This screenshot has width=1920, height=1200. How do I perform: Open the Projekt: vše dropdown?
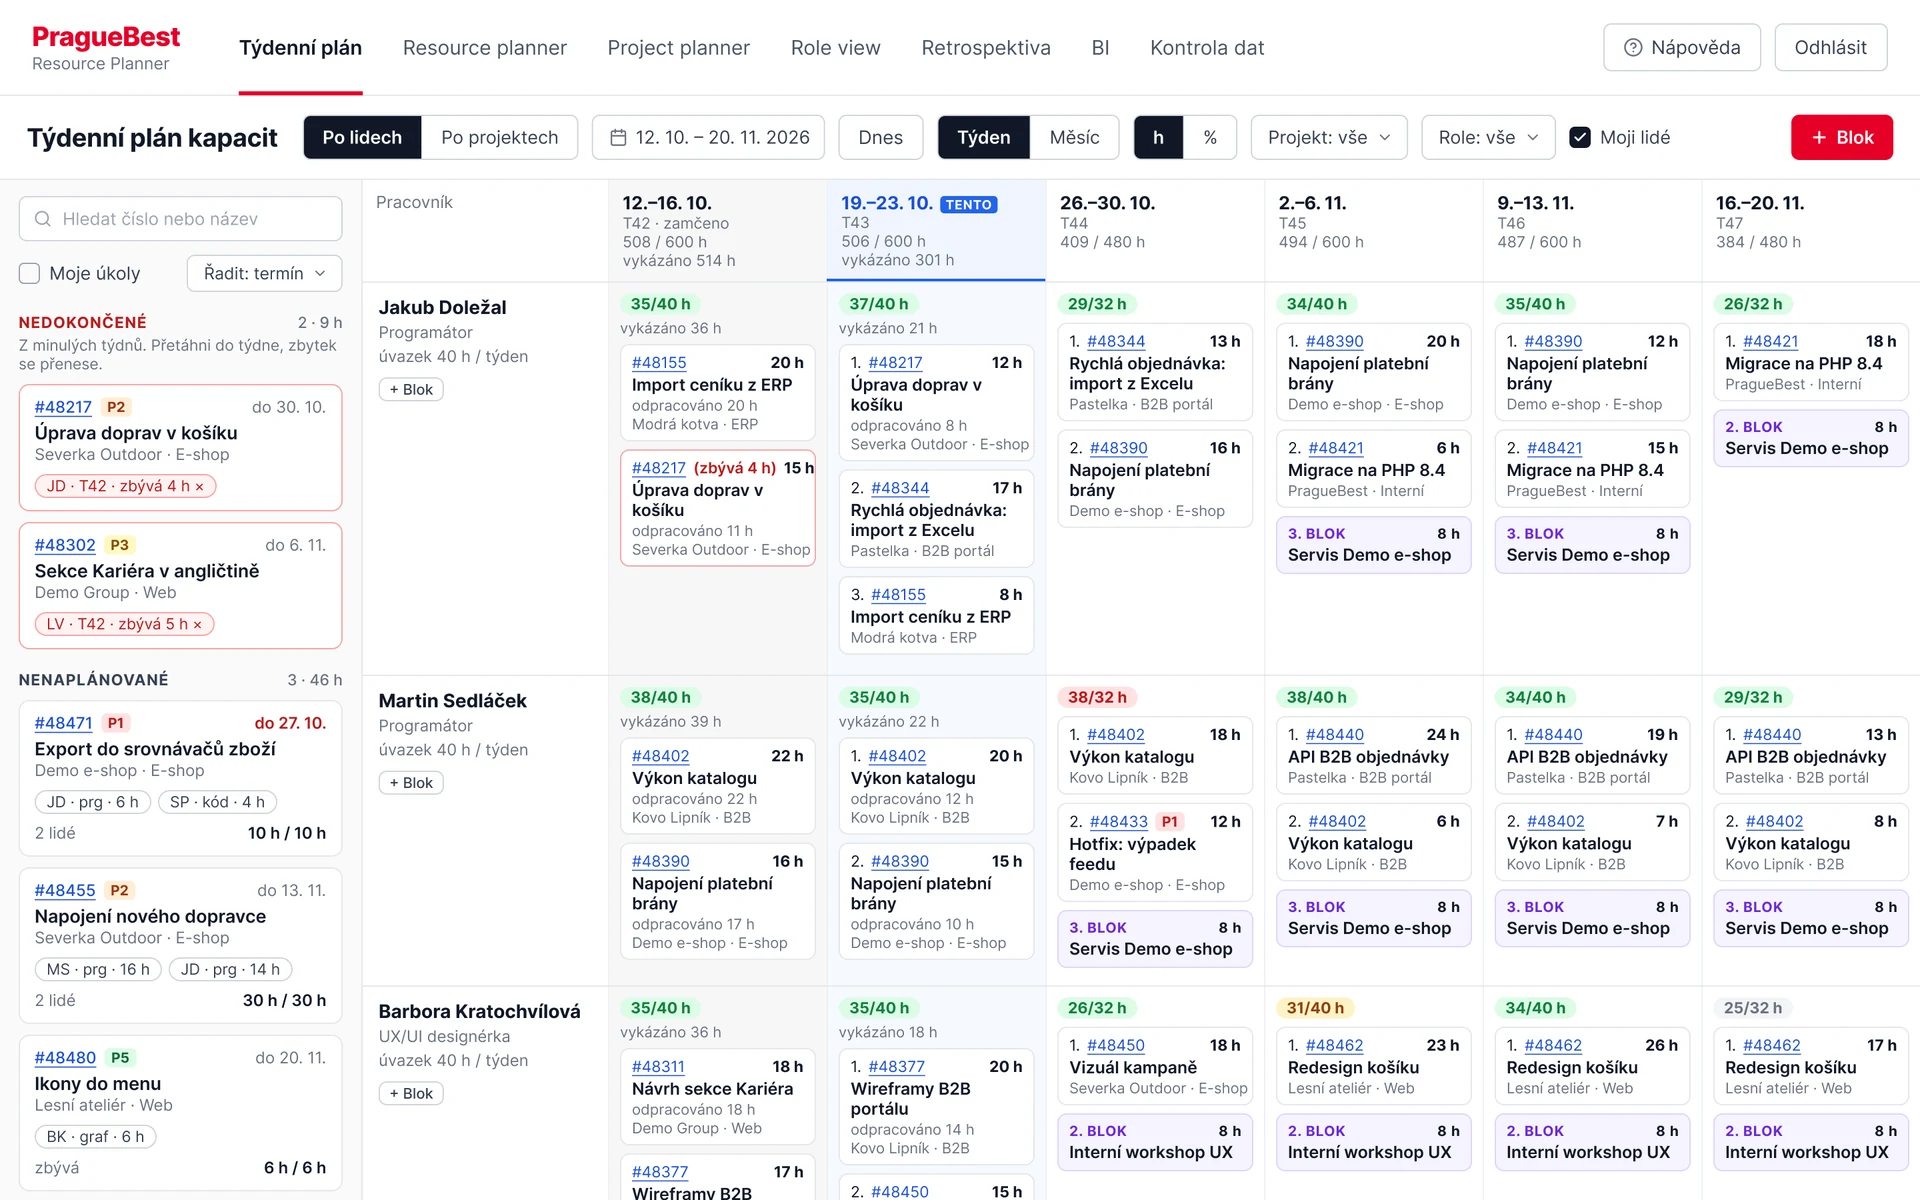click(1329, 137)
